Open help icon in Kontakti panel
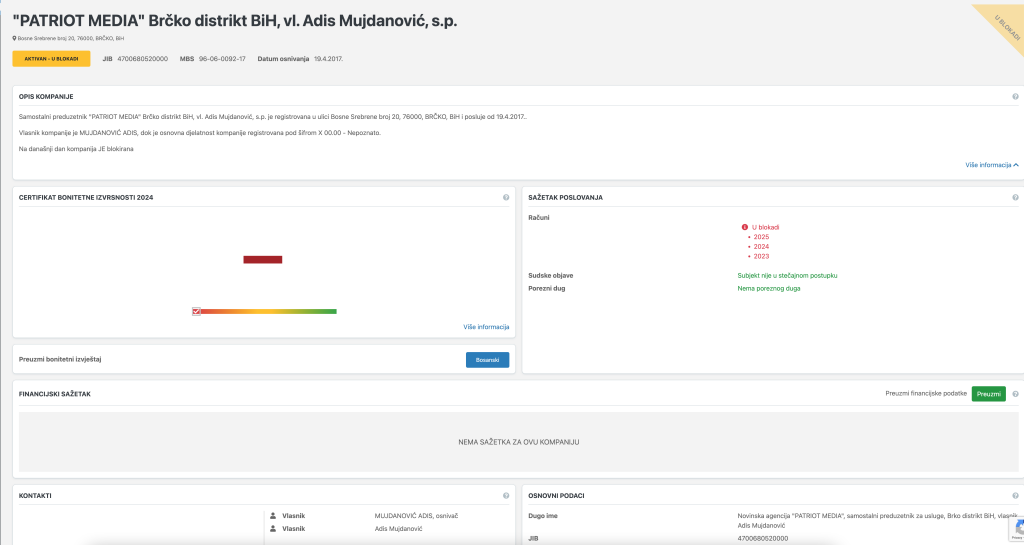Image resolution: width=1024 pixels, height=545 pixels. coord(506,496)
